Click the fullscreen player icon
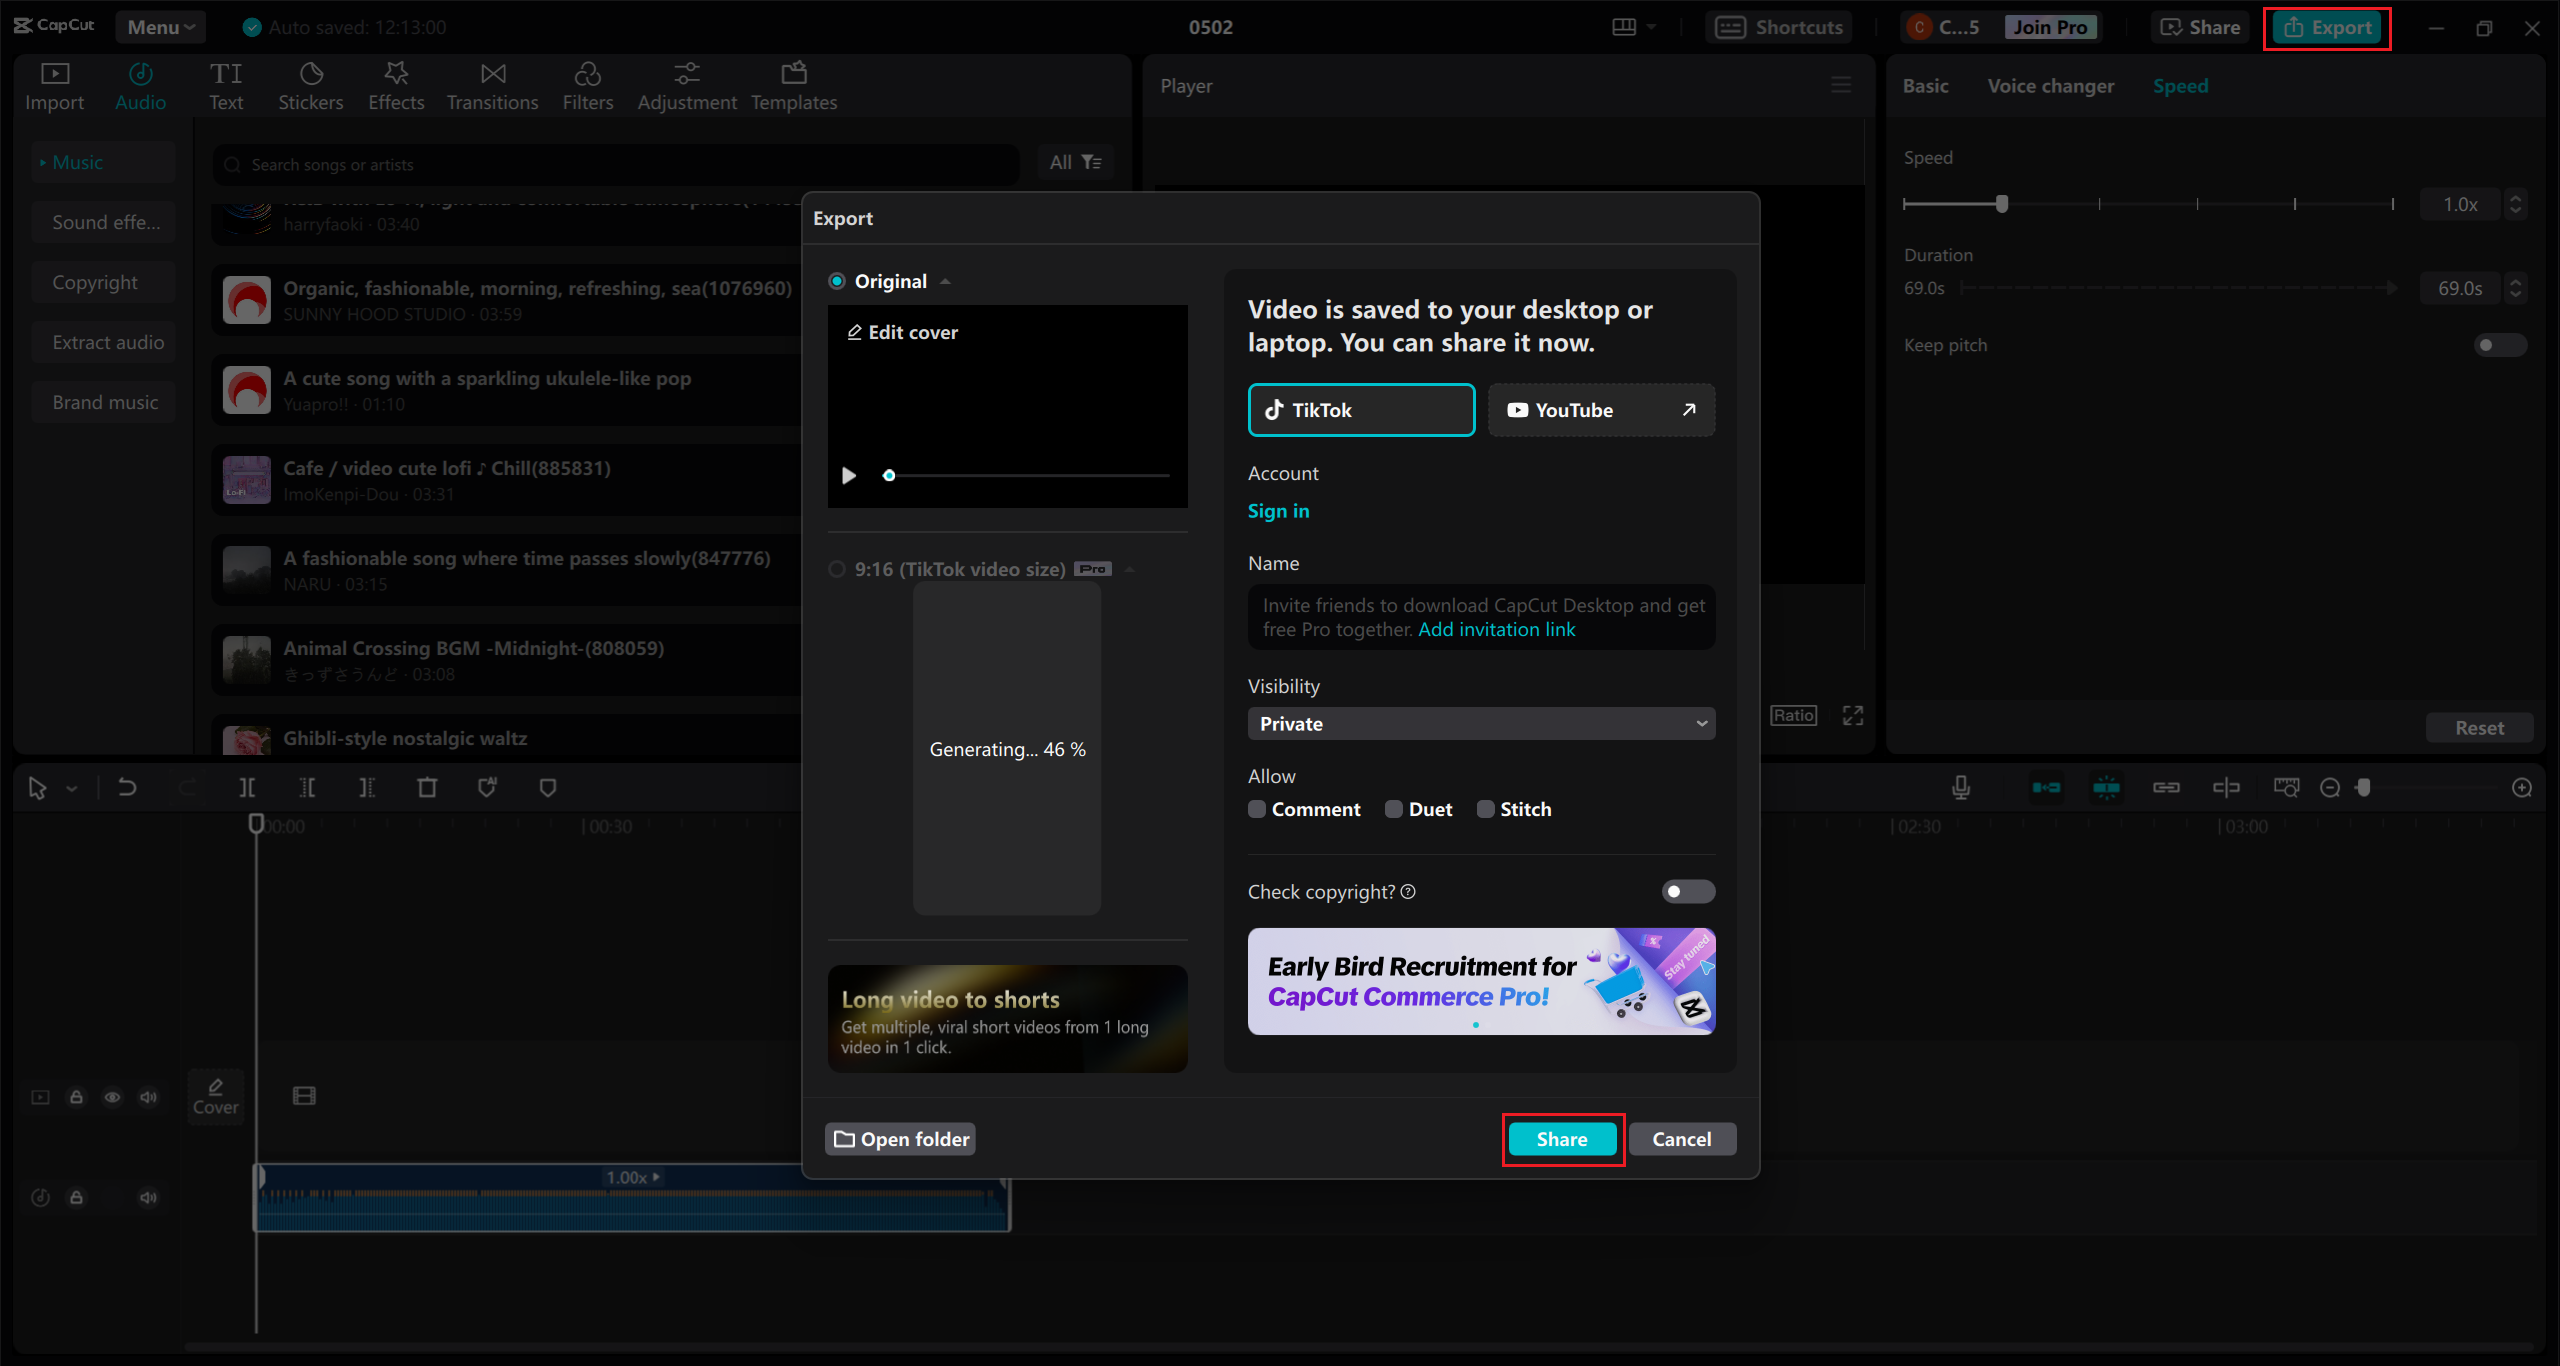Screen dimensions: 2560x1366 1853,716
